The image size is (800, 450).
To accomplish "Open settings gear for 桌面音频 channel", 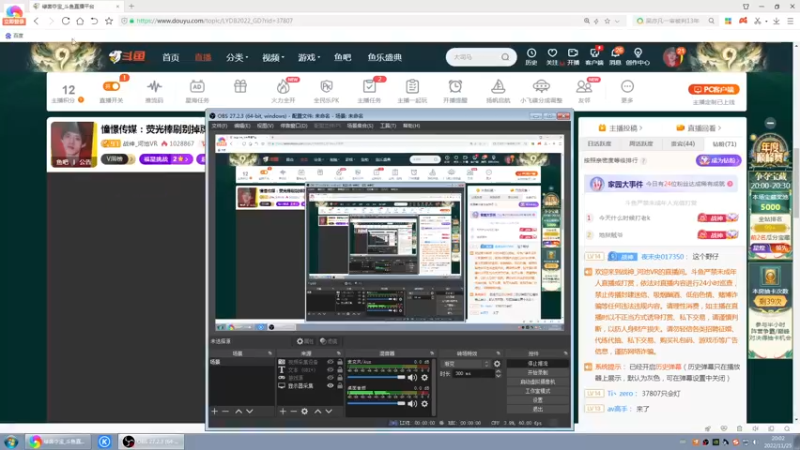I will [424, 404].
